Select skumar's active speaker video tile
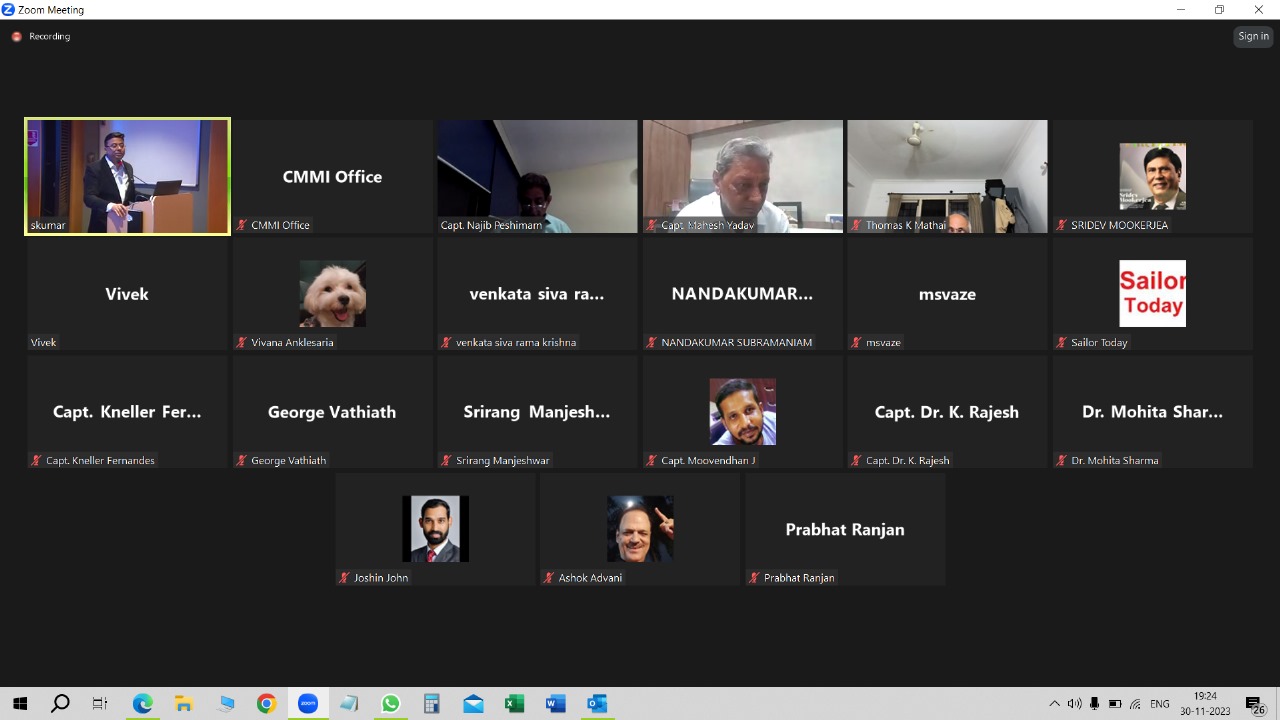This screenshot has height=720, width=1280. [x=128, y=177]
